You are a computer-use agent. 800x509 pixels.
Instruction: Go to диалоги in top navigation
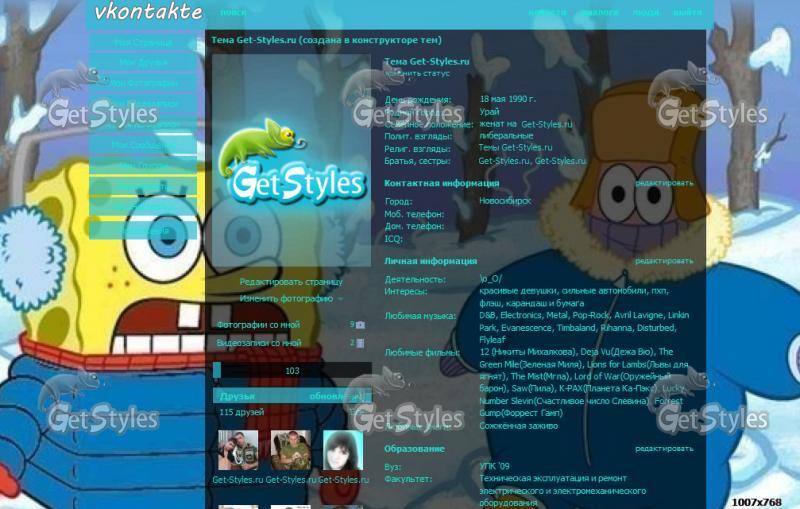600,13
